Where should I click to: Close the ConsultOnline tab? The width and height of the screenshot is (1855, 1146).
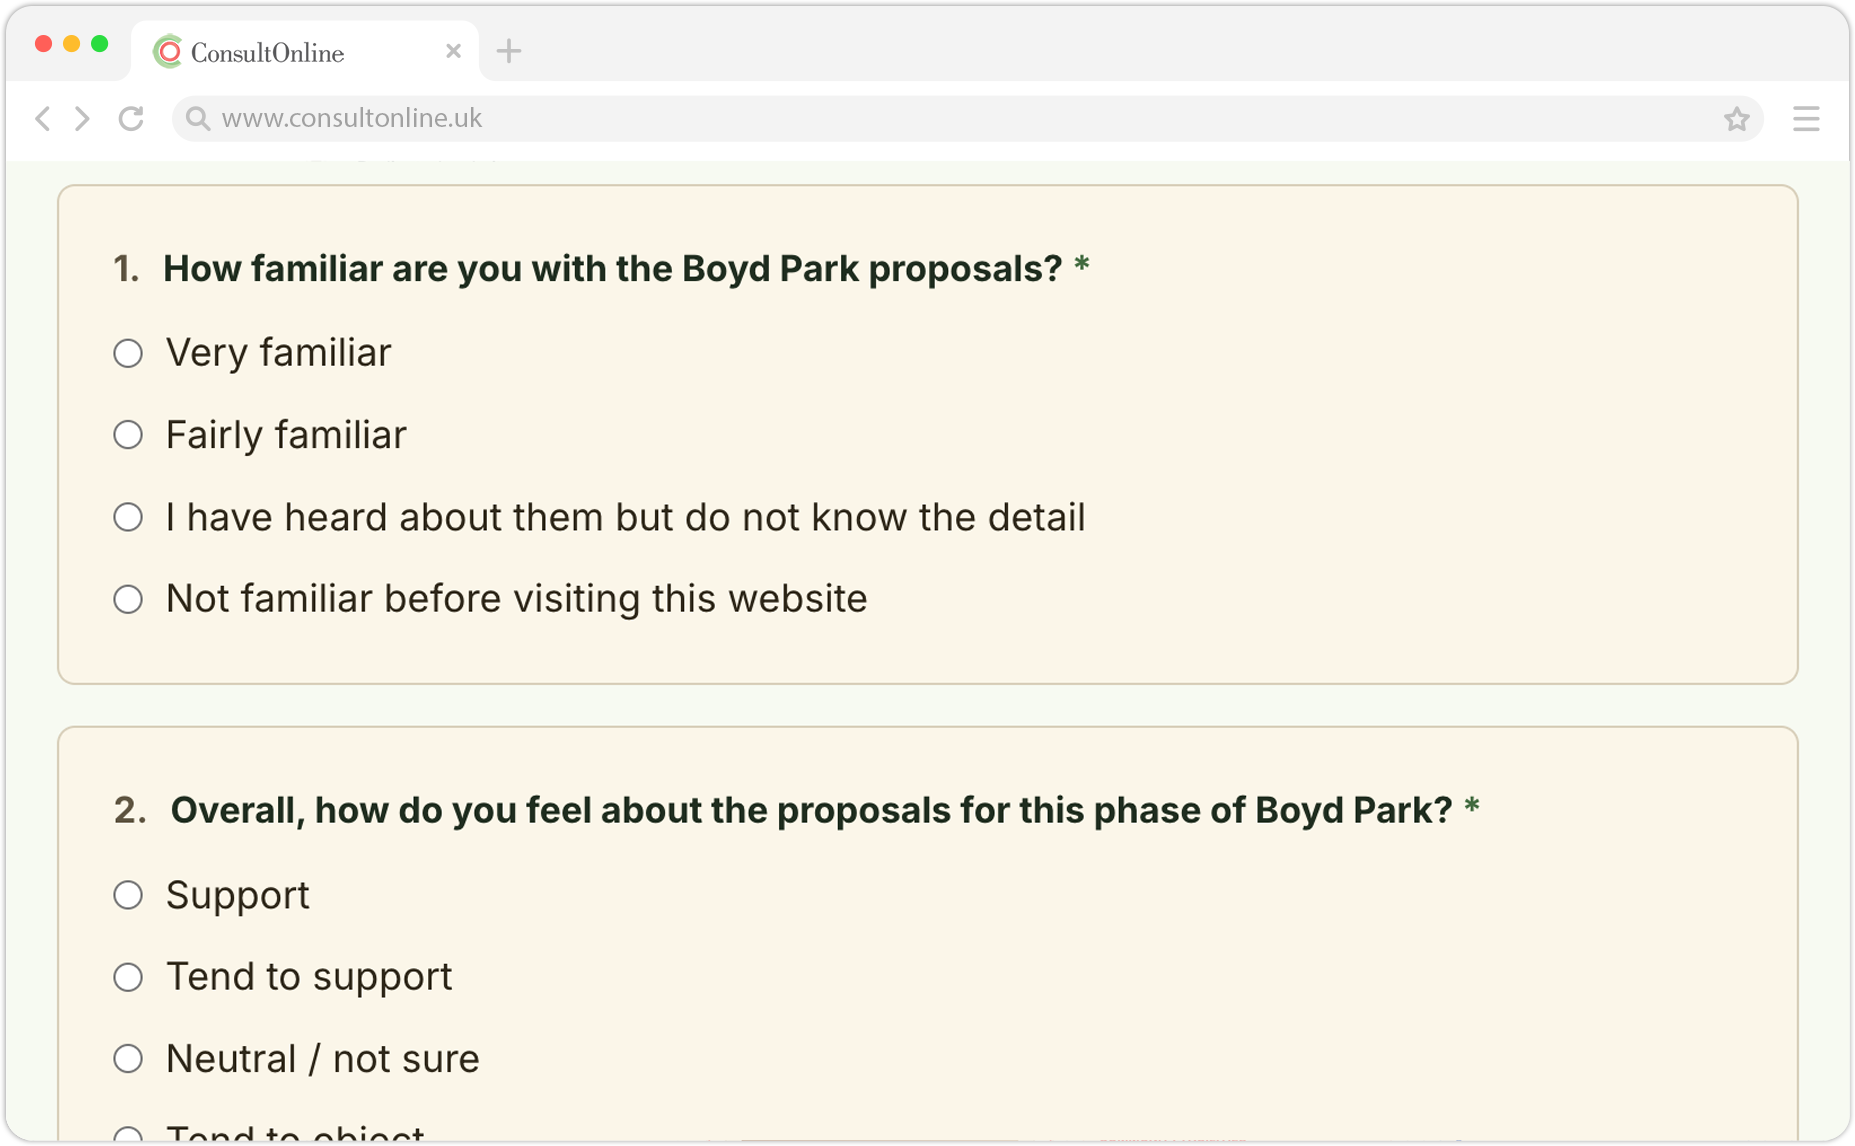(x=453, y=51)
